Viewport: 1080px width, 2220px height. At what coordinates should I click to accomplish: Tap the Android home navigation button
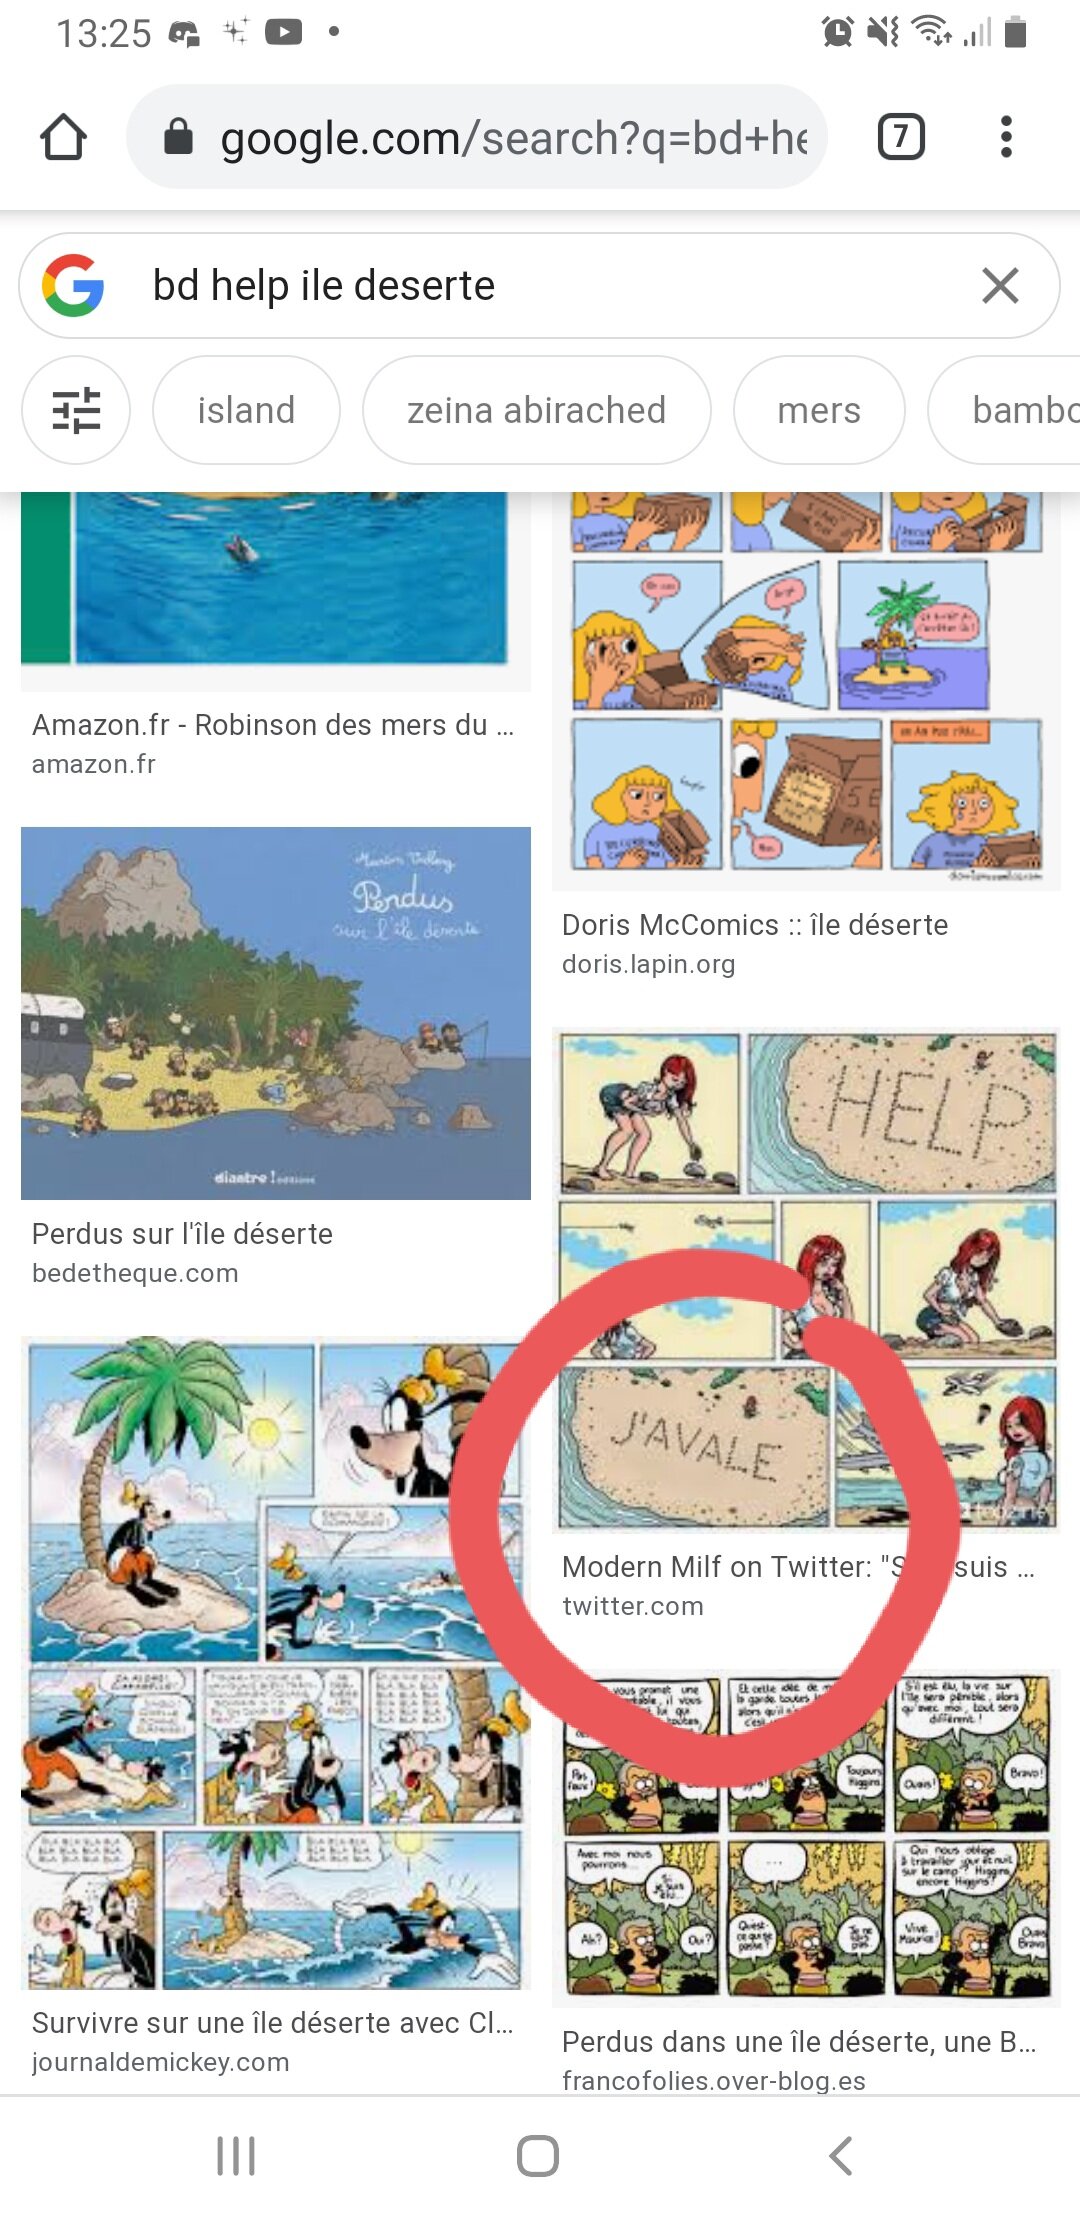[538, 2156]
